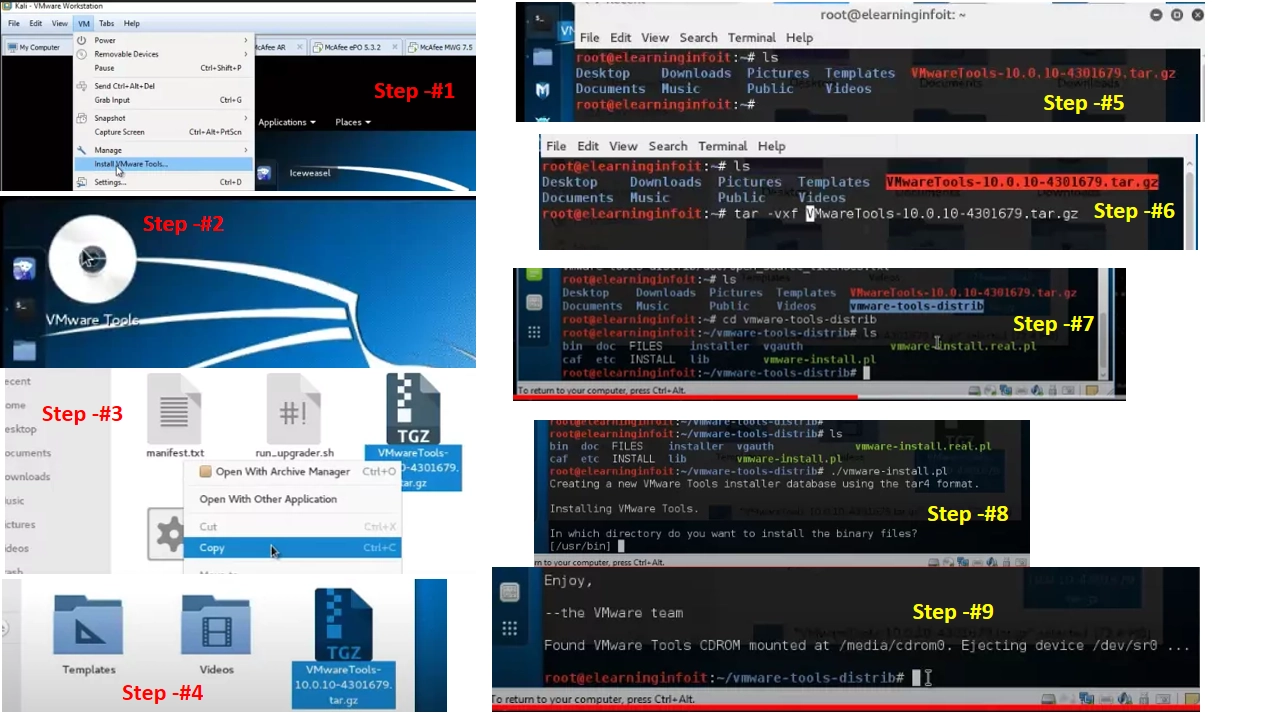Open View menu in the tar -vxf terminal
This screenshot has width=1280, height=720.
(x=623, y=146)
